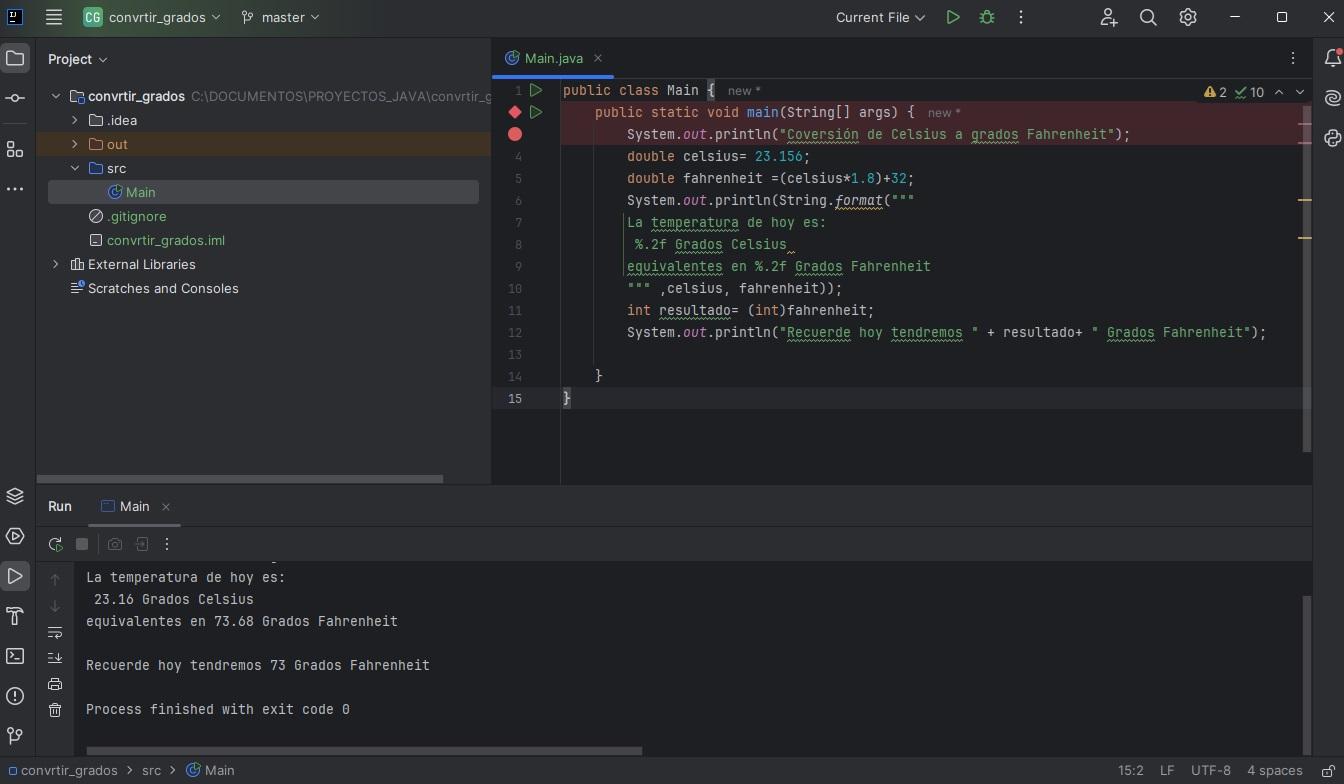The height and width of the screenshot is (784, 1344).
Task: Toggle the diamond breakpoint on line 2
Action: 515,112
